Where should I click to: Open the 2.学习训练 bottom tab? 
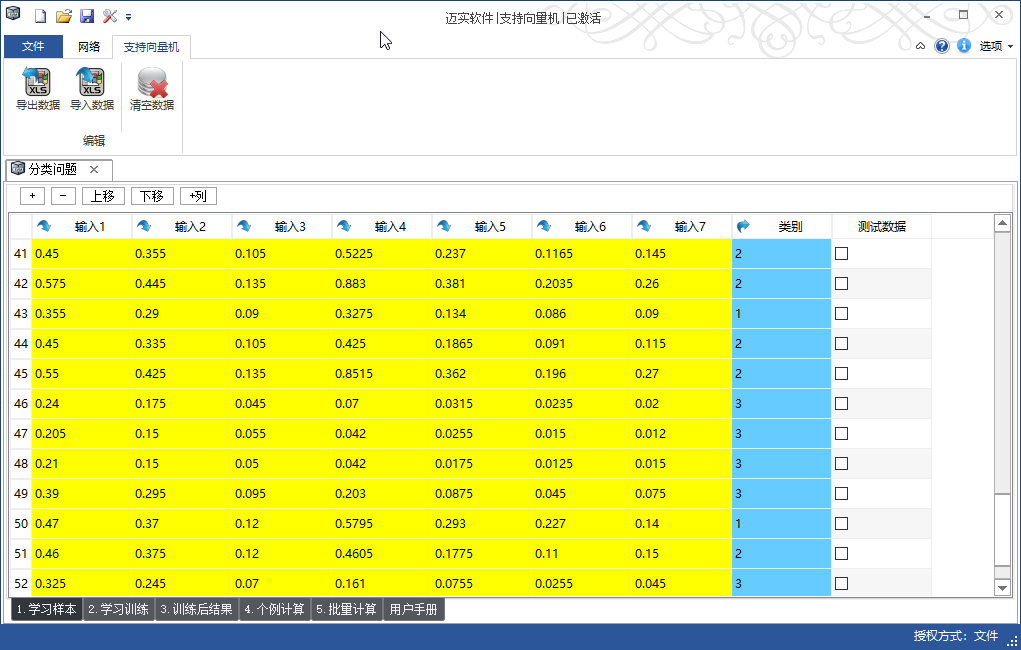click(x=118, y=609)
